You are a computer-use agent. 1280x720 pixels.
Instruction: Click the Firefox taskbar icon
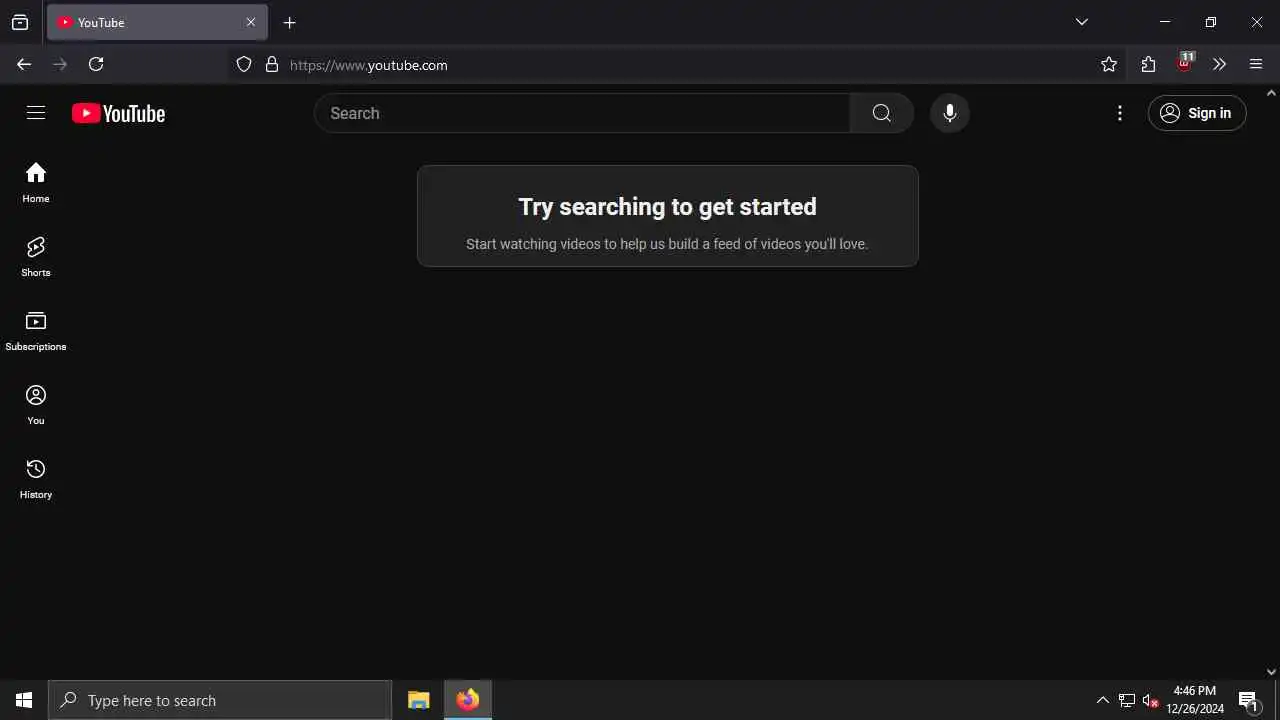(x=468, y=700)
